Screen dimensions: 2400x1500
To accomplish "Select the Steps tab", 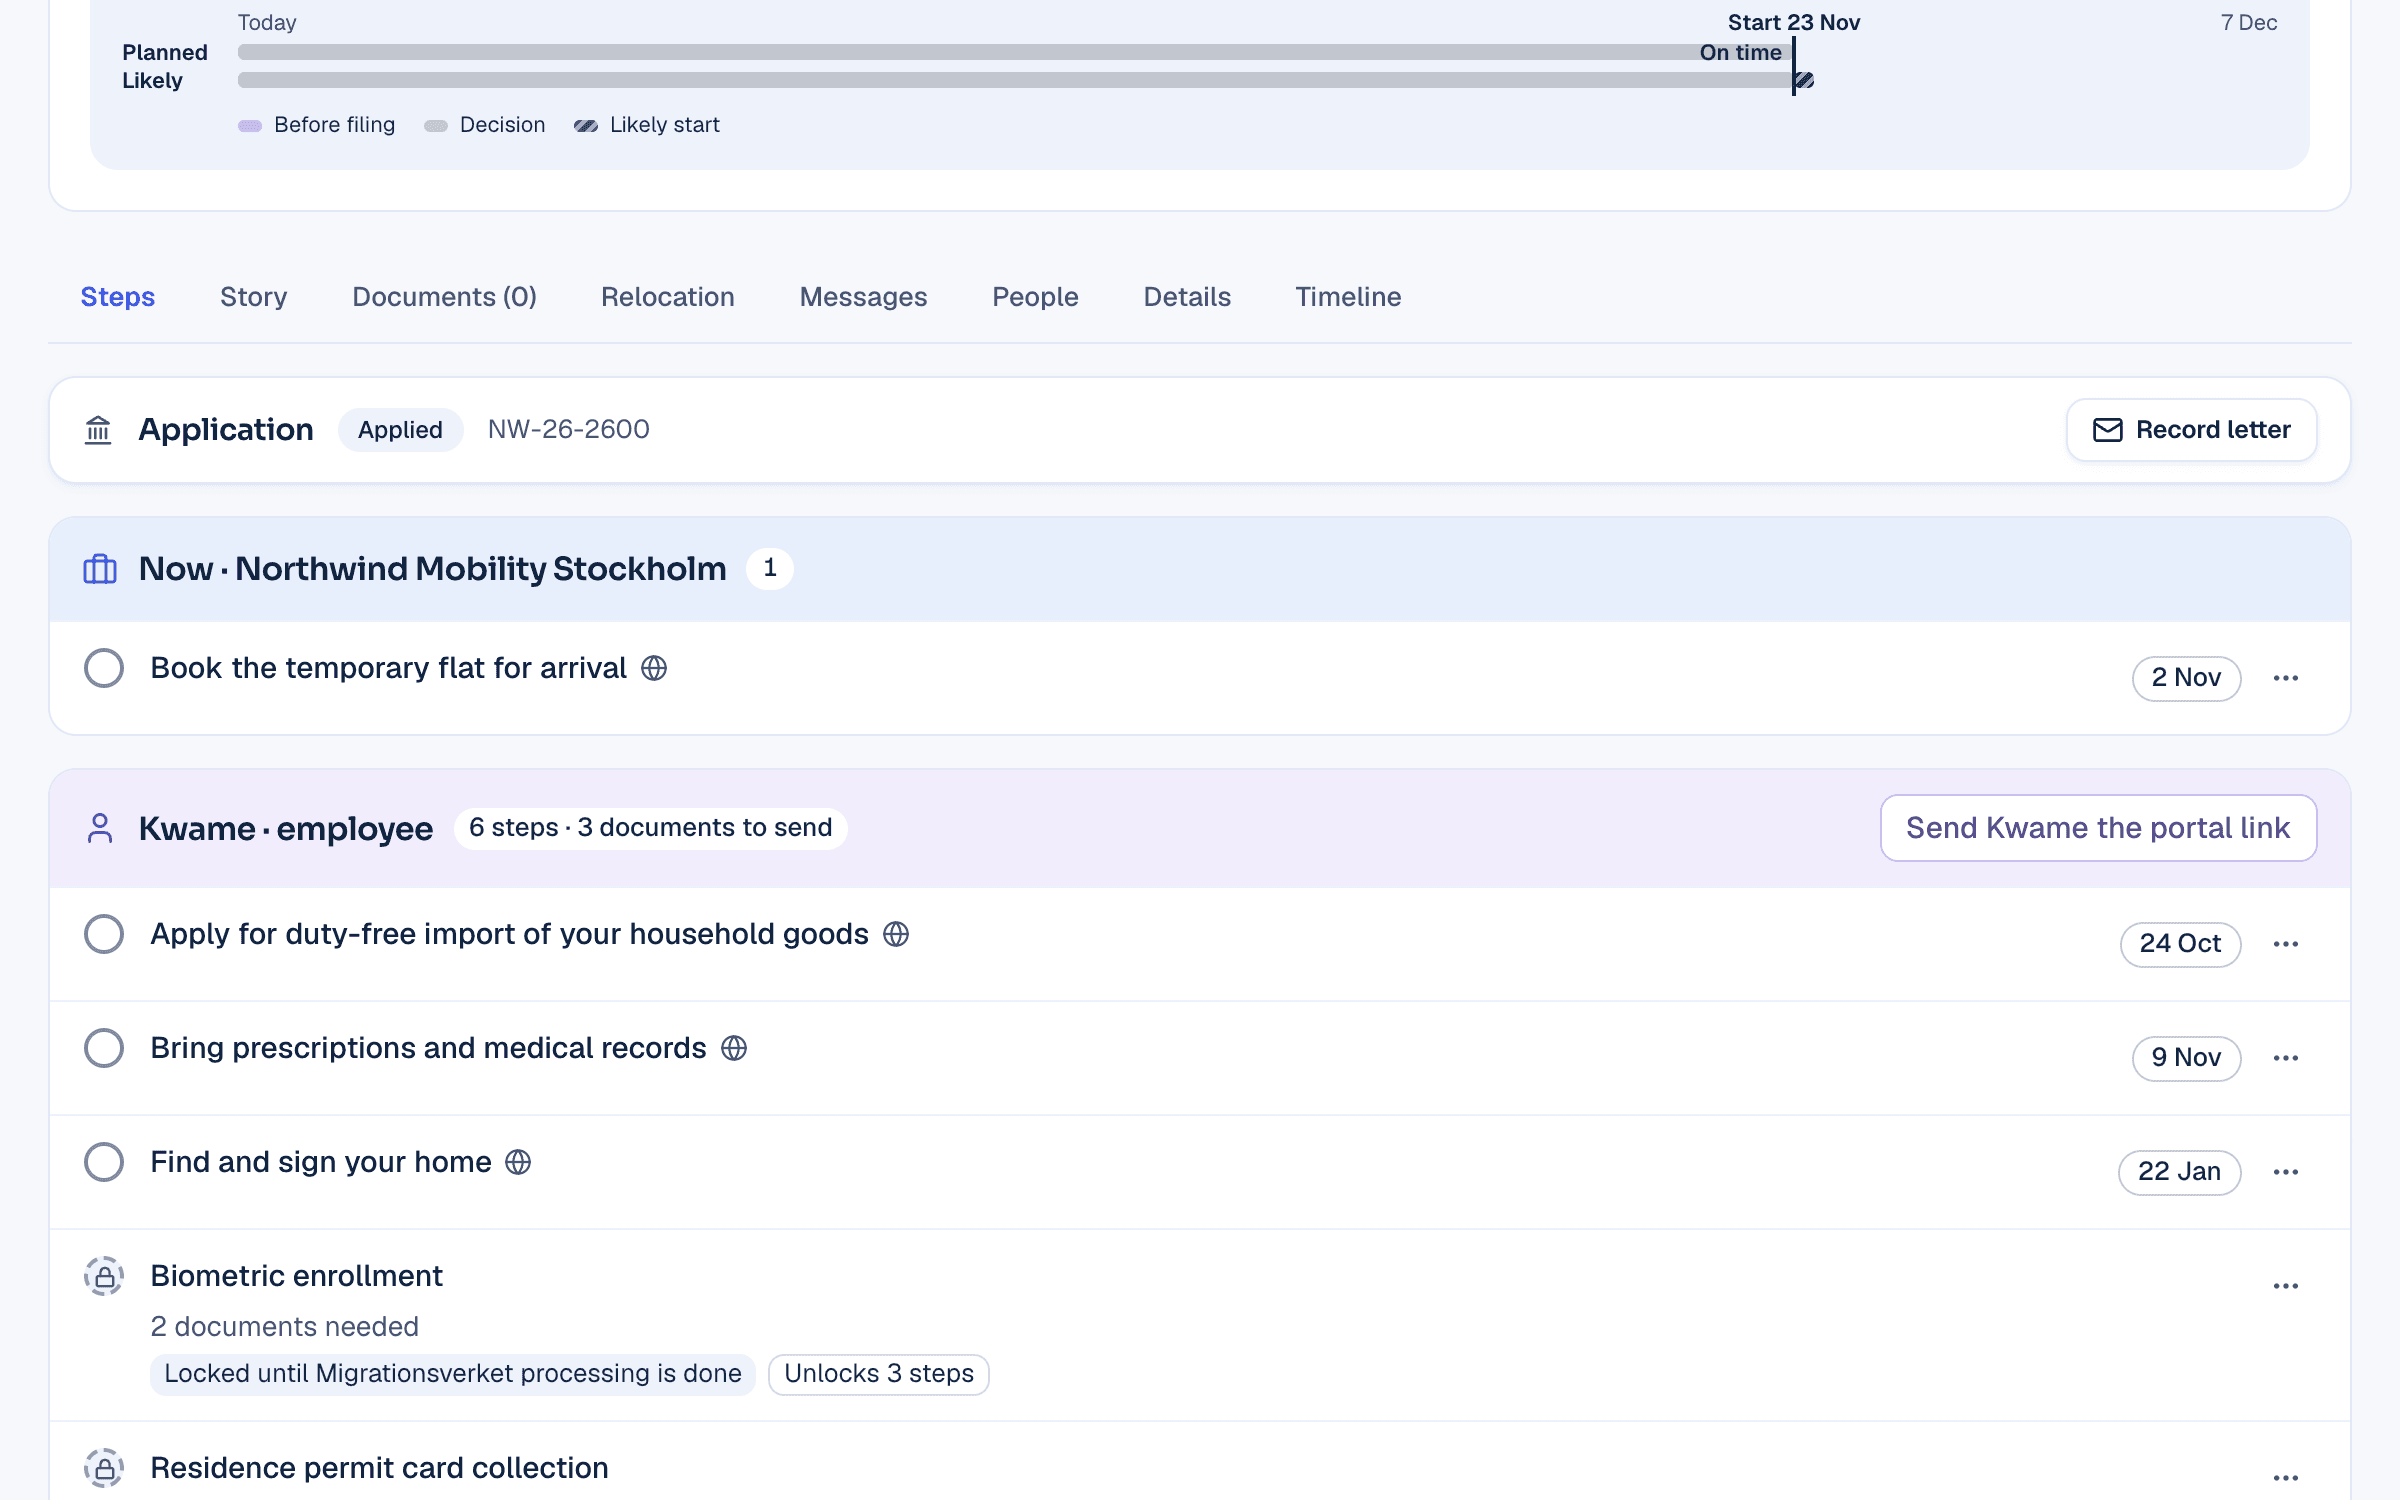I will [118, 297].
